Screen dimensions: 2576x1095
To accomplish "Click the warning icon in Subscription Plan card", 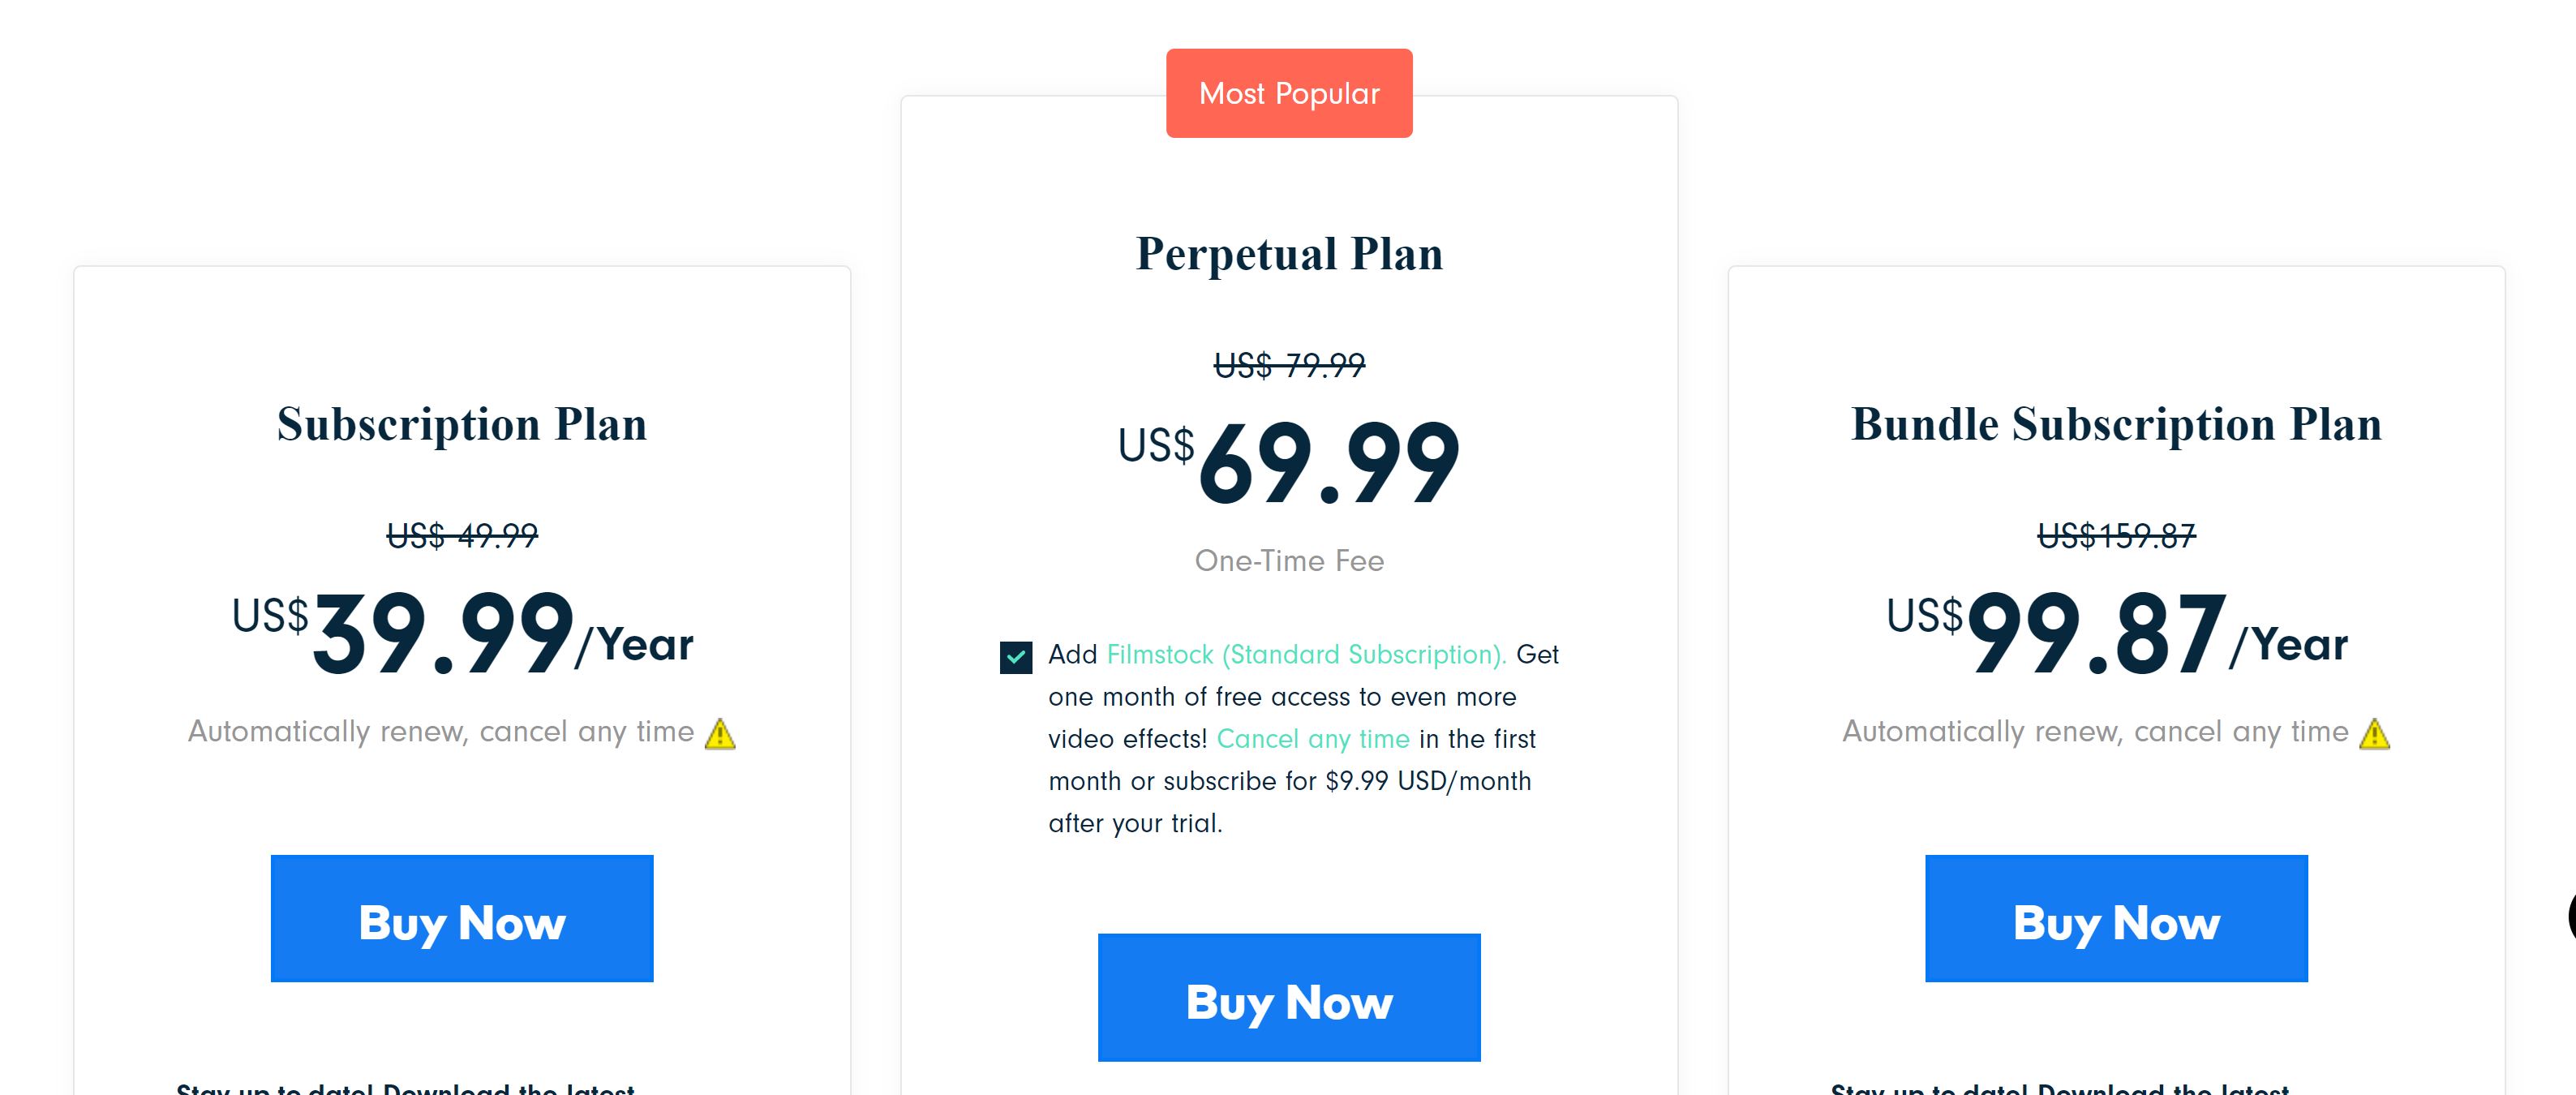I will [x=720, y=734].
